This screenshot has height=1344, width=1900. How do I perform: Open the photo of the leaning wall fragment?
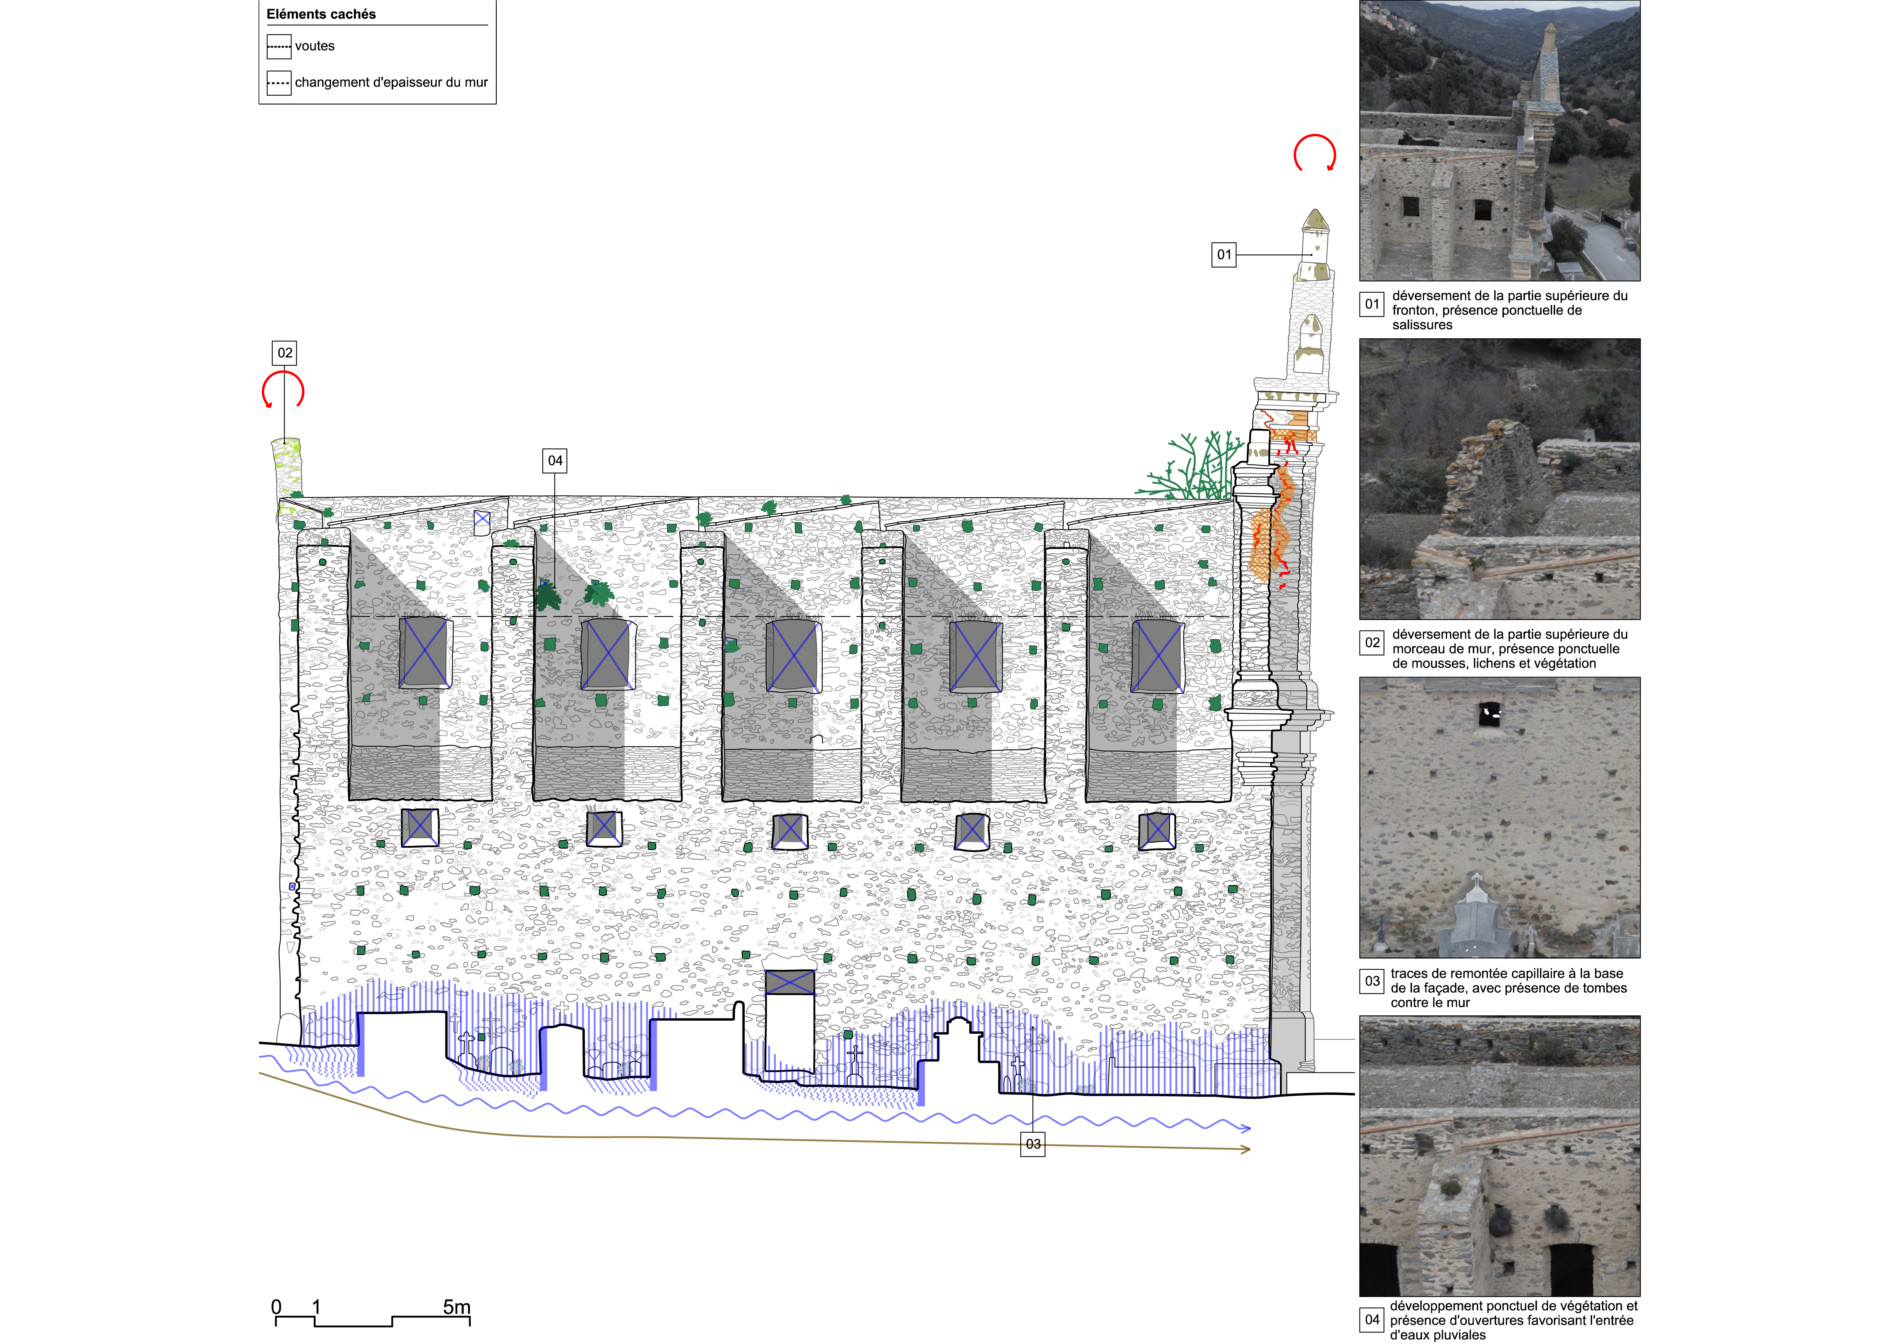click(1499, 479)
